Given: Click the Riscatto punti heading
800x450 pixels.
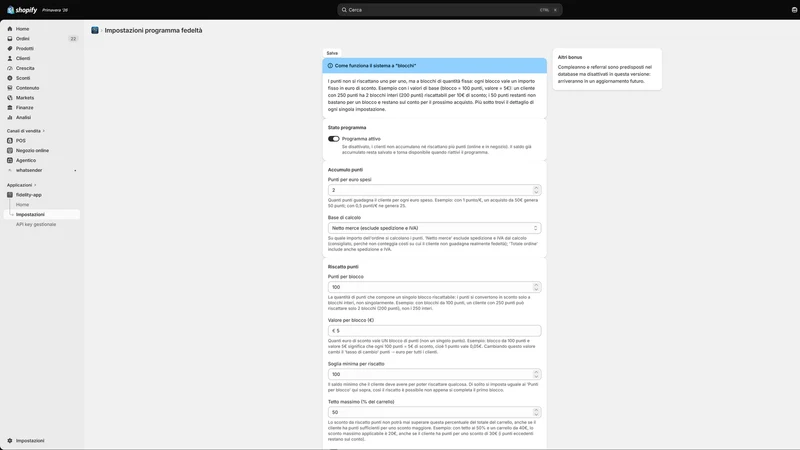Looking at the screenshot, I should click(x=343, y=267).
